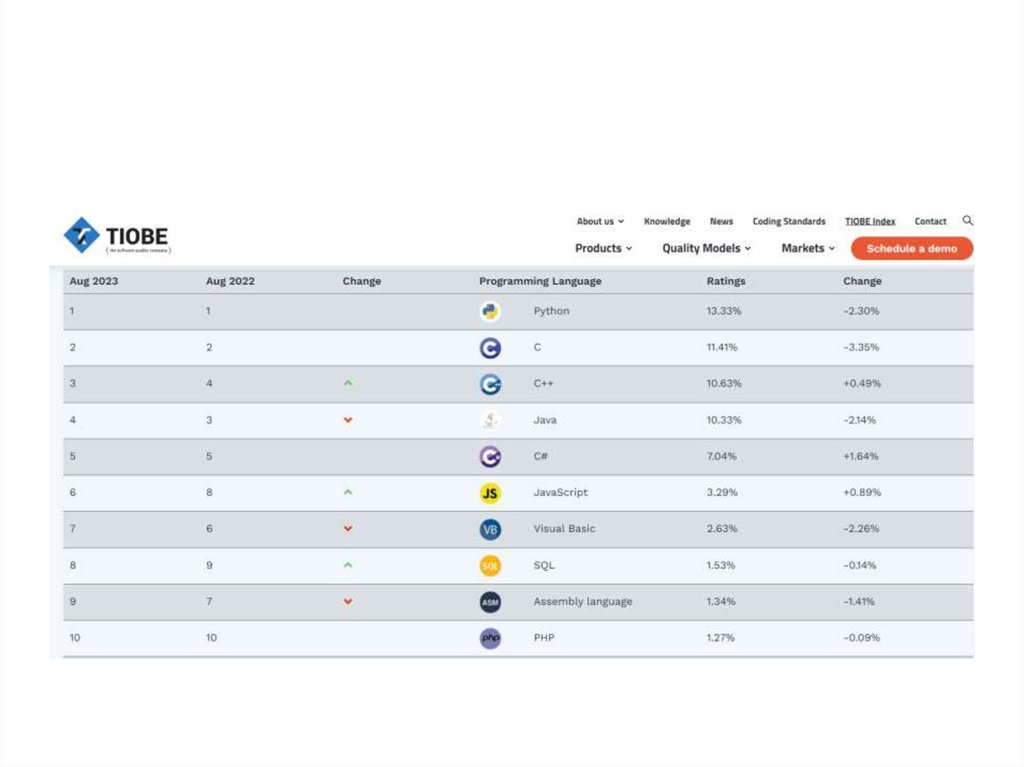1024x767 pixels.
Task: Click the C language logo icon
Action: pyautogui.click(x=490, y=348)
